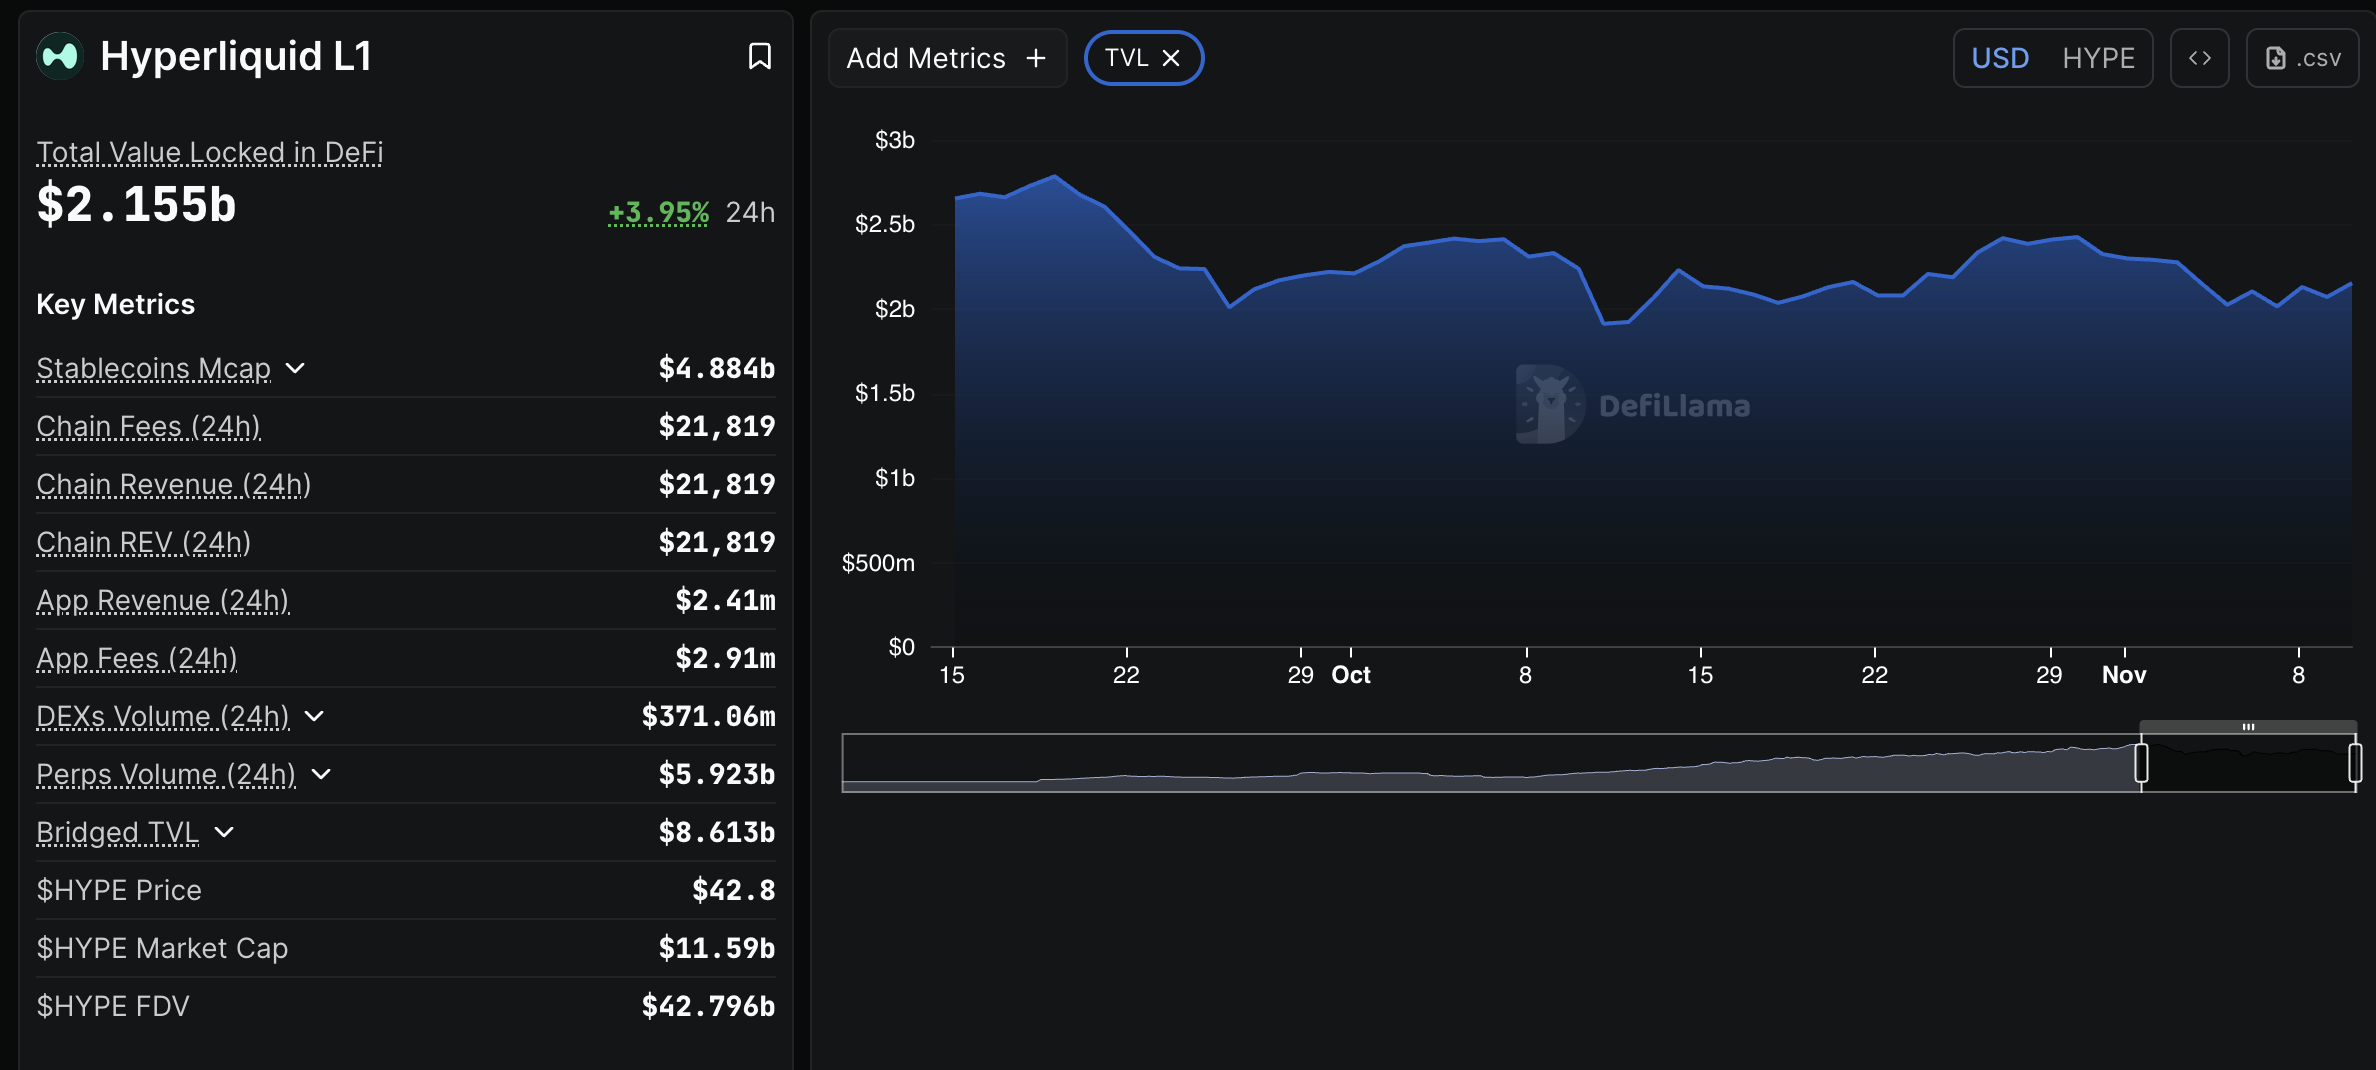Click the Chain Fees (24h) label
Viewport: 2376px width, 1070px height.
tap(148, 426)
